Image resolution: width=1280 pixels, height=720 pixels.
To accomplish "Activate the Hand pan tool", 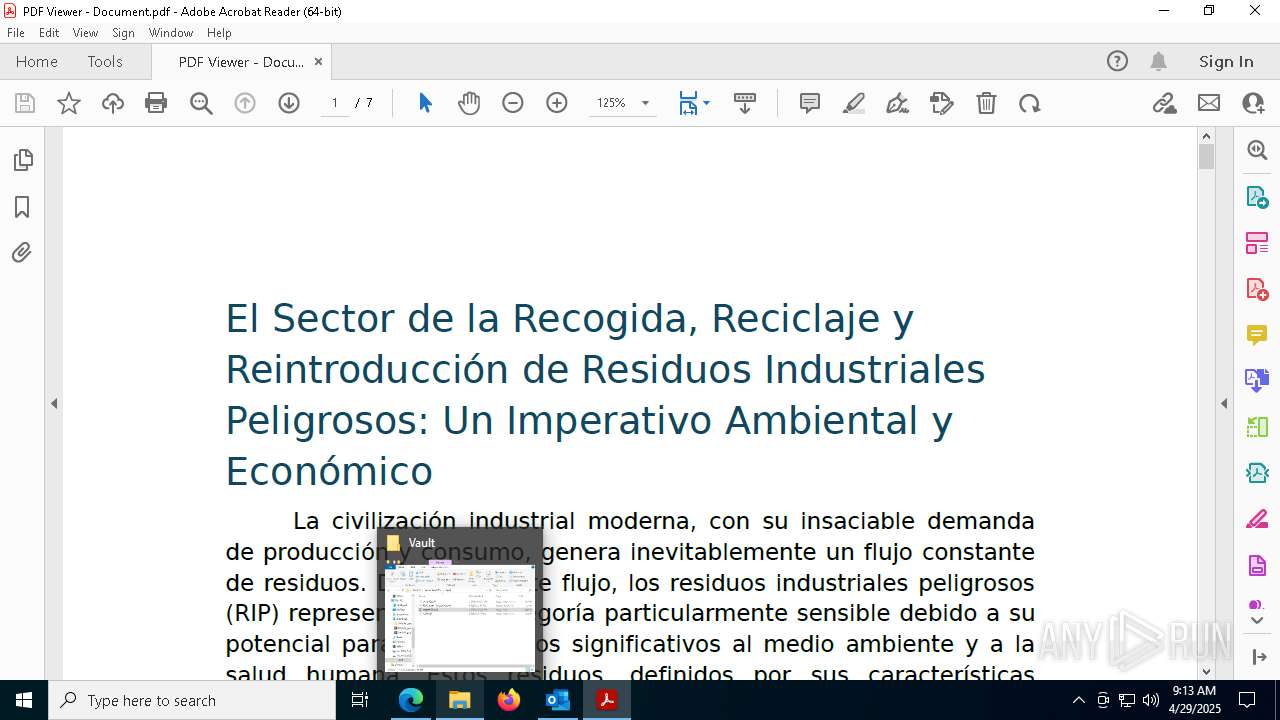I will click(x=469, y=103).
